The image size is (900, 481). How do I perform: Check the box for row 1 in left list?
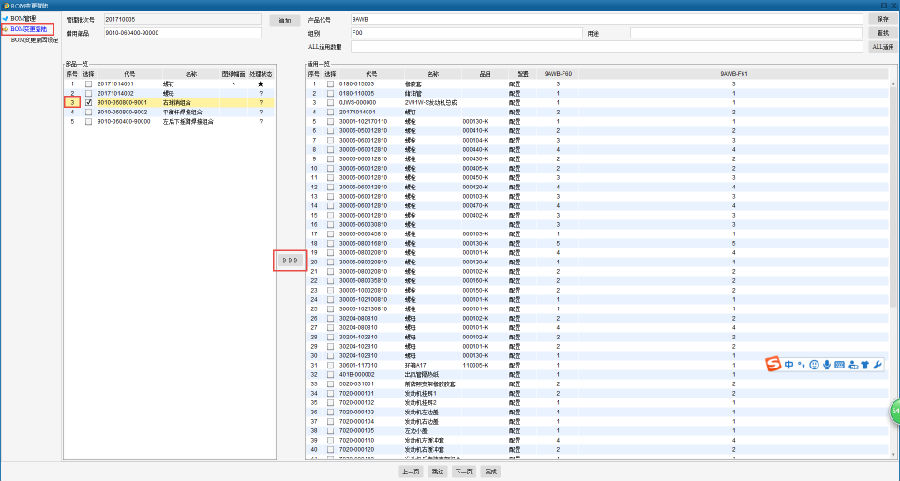point(89,83)
